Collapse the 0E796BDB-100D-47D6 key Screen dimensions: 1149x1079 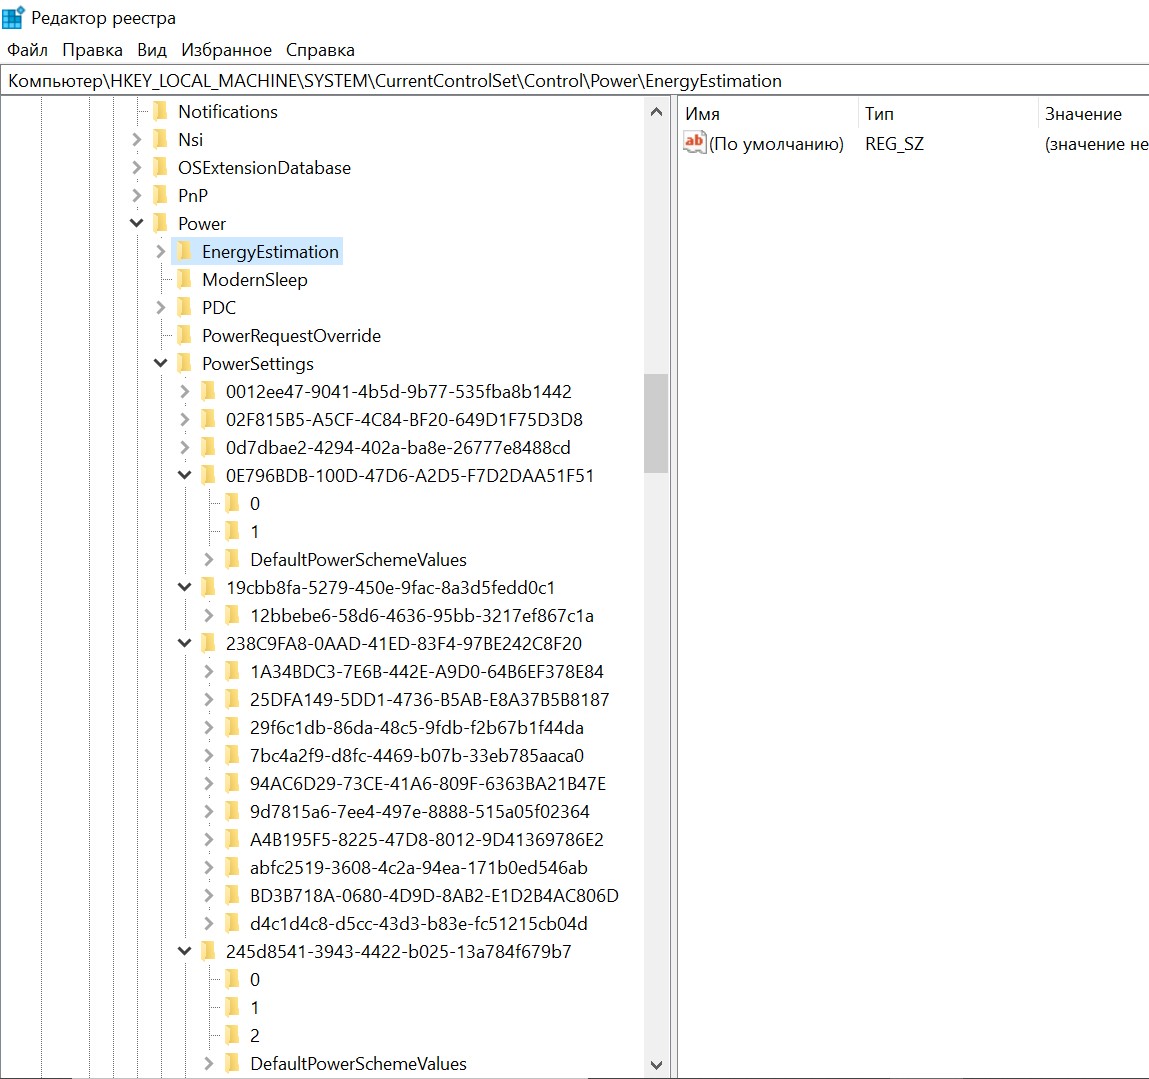tap(185, 475)
